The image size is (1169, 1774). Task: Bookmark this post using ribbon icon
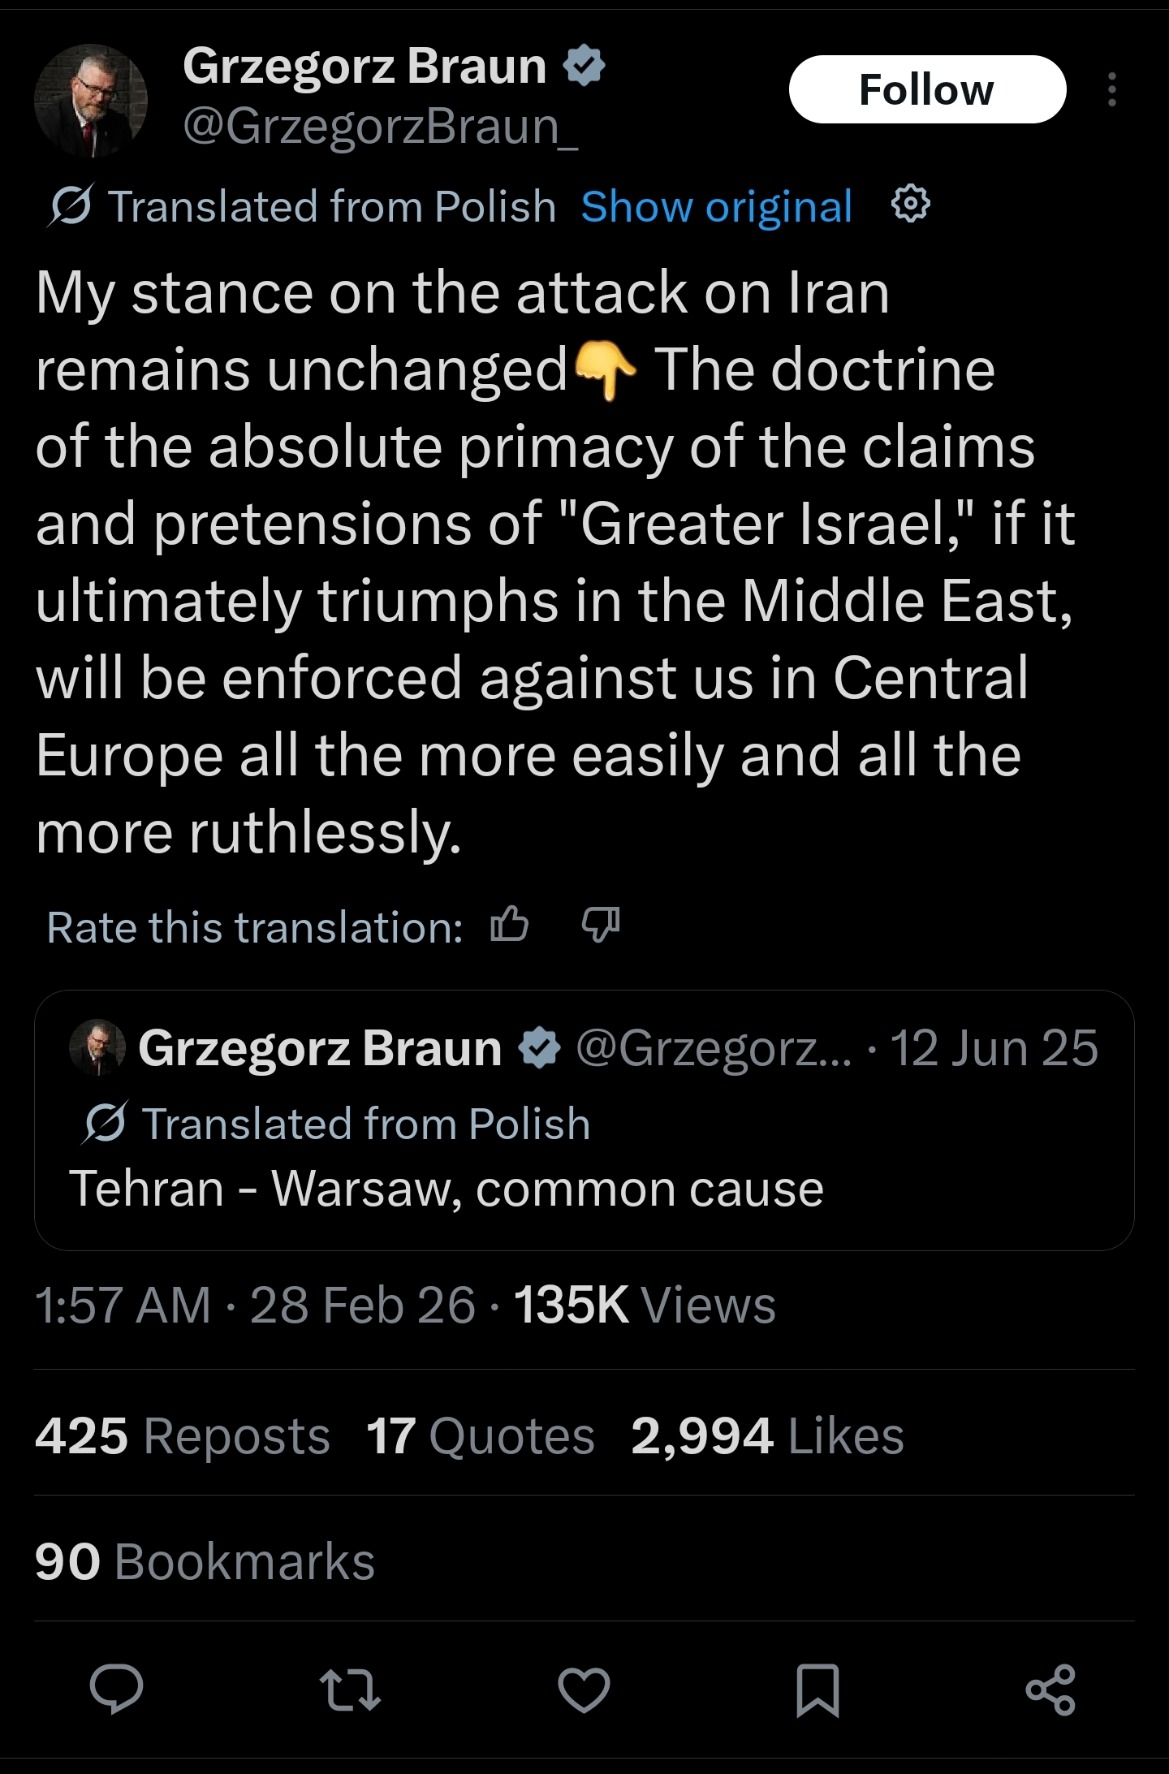point(817,1690)
